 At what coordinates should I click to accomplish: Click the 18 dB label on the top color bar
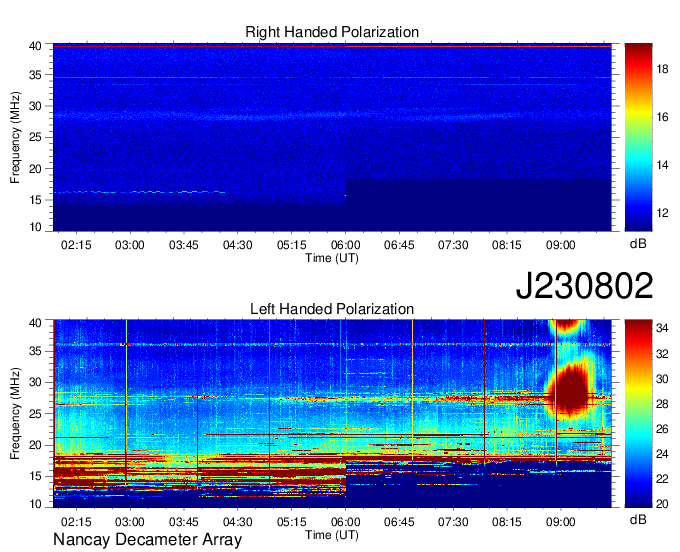tap(662, 69)
